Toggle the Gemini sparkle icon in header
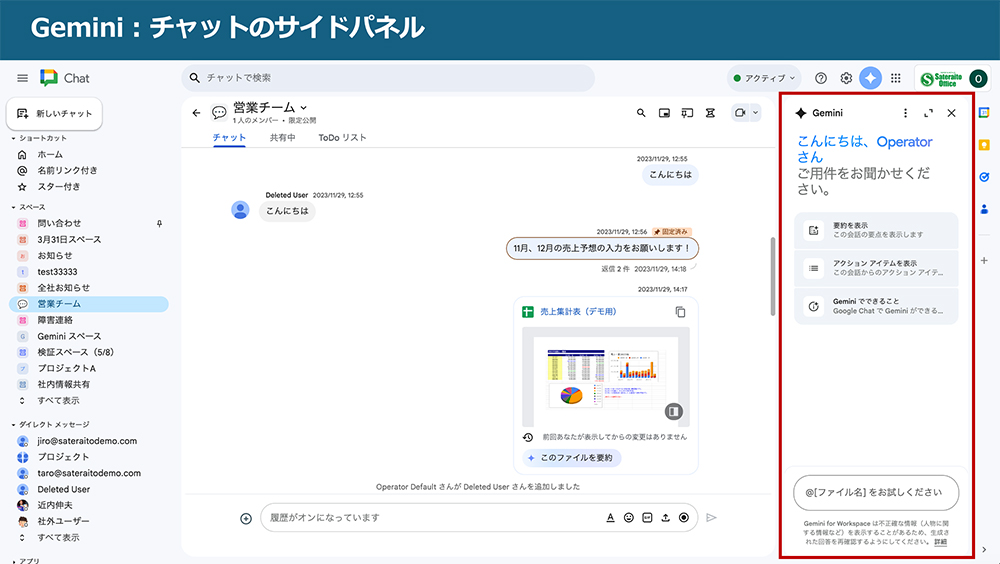The width and height of the screenshot is (1000, 564). (871, 78)
